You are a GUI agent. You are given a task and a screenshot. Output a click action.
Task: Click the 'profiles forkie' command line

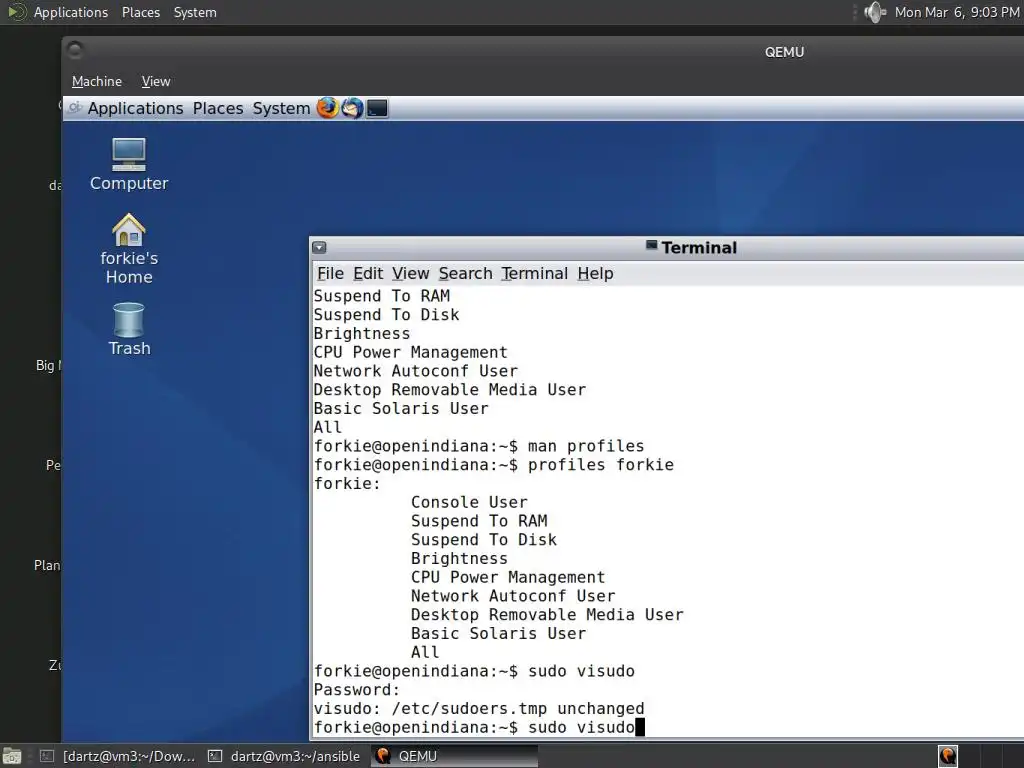coord(493,465)
